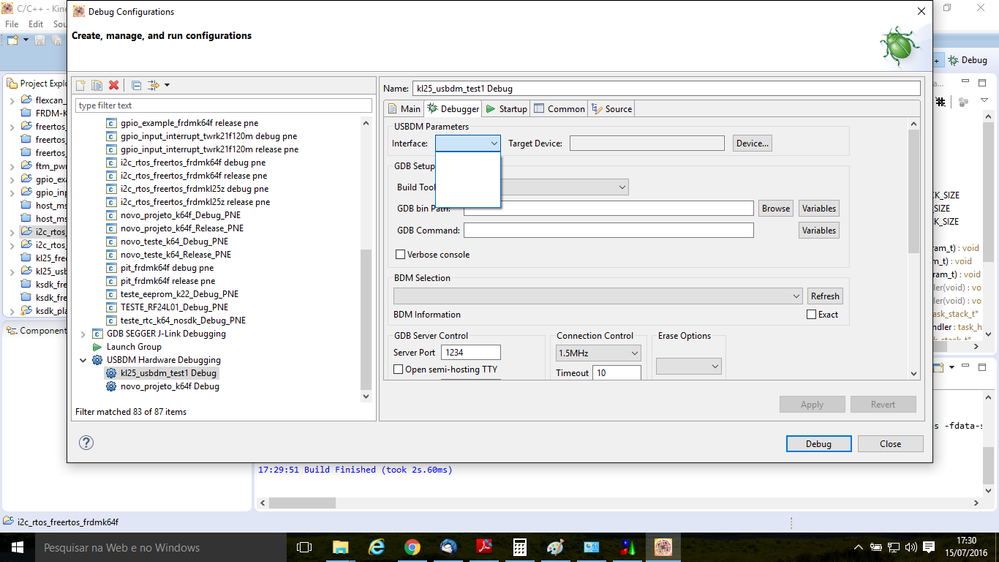Switch to the Main tab
The height and width of the screenshot is (562, 999).
point(404,109)
